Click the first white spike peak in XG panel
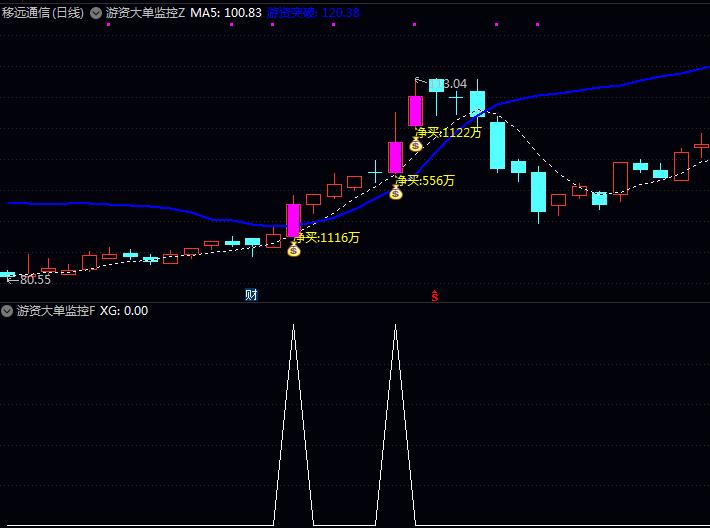This screenshot has width=710, height=528. tap(293, 326)
